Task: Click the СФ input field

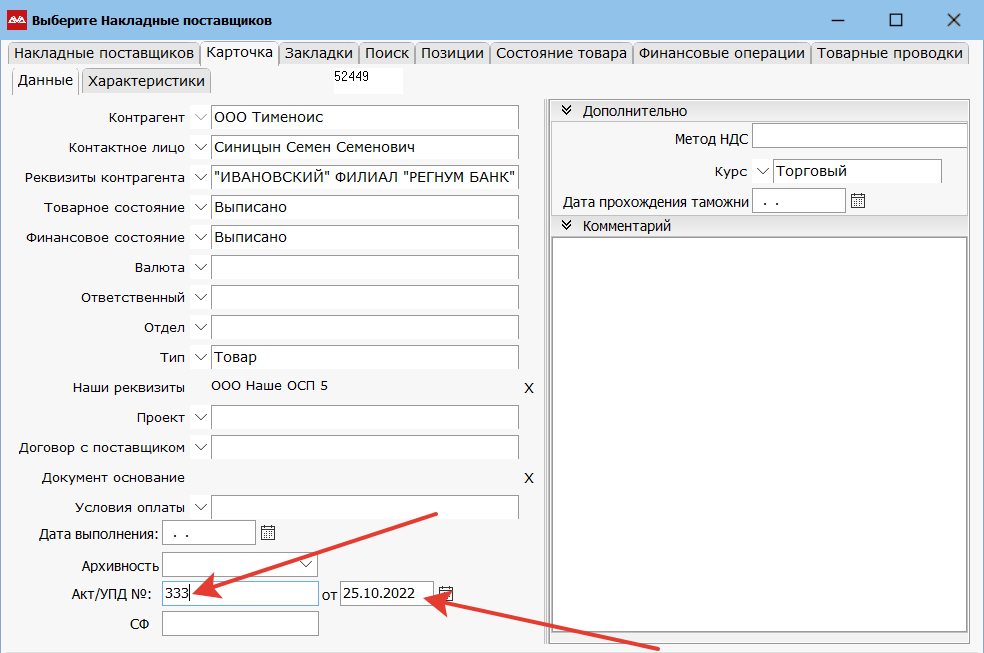Action: (x=240, y=624)
